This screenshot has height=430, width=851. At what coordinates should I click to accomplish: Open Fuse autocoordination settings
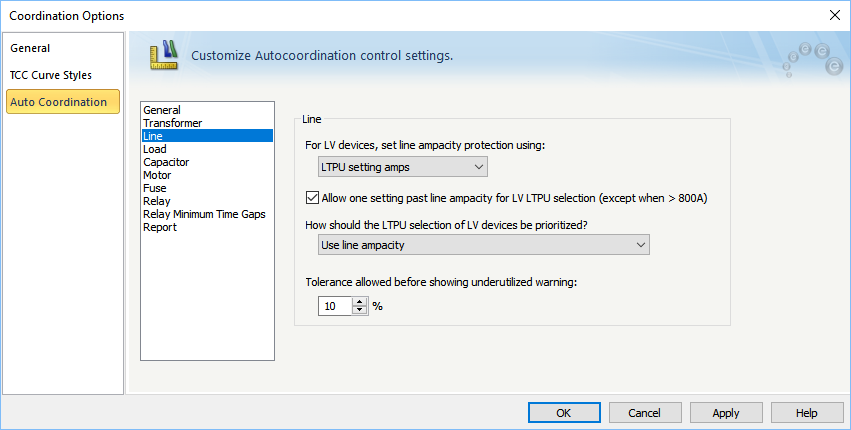(155, 188)
